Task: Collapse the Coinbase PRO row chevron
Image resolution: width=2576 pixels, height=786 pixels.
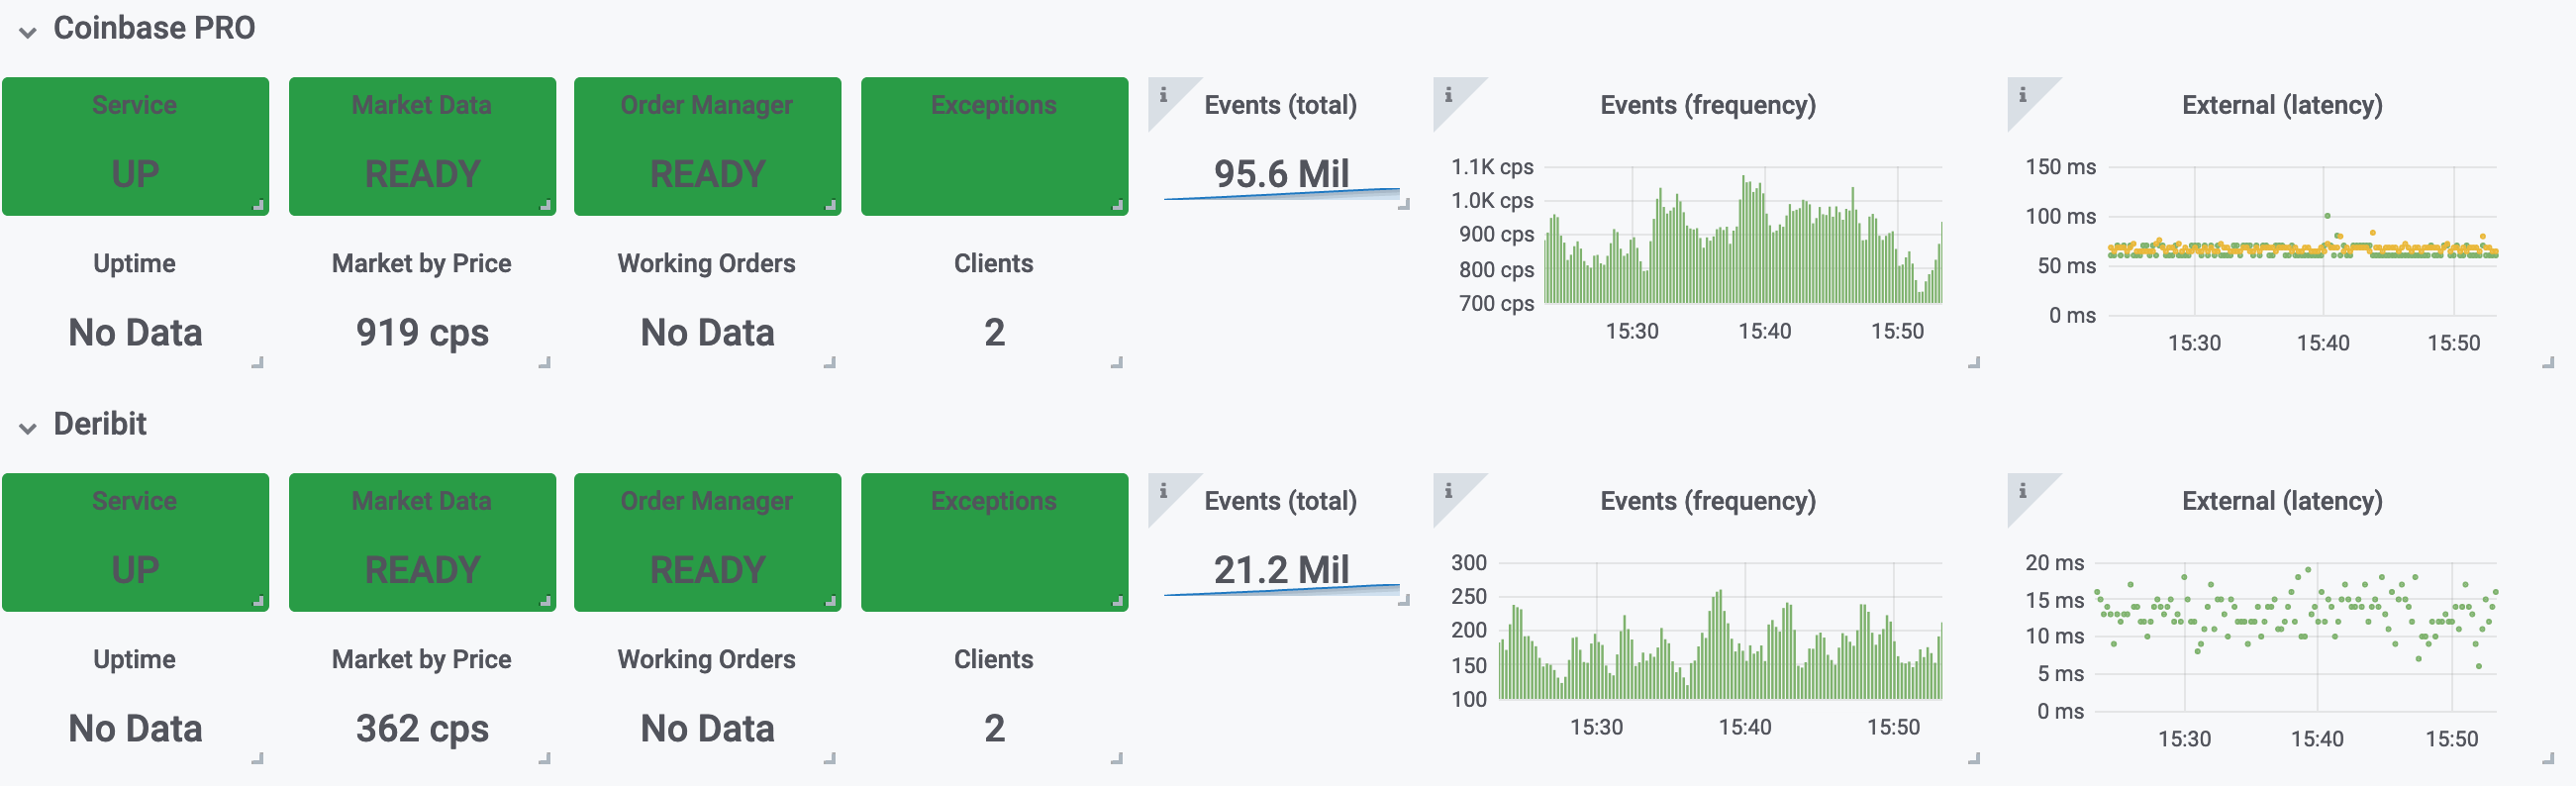Action: tap(28, 32)
